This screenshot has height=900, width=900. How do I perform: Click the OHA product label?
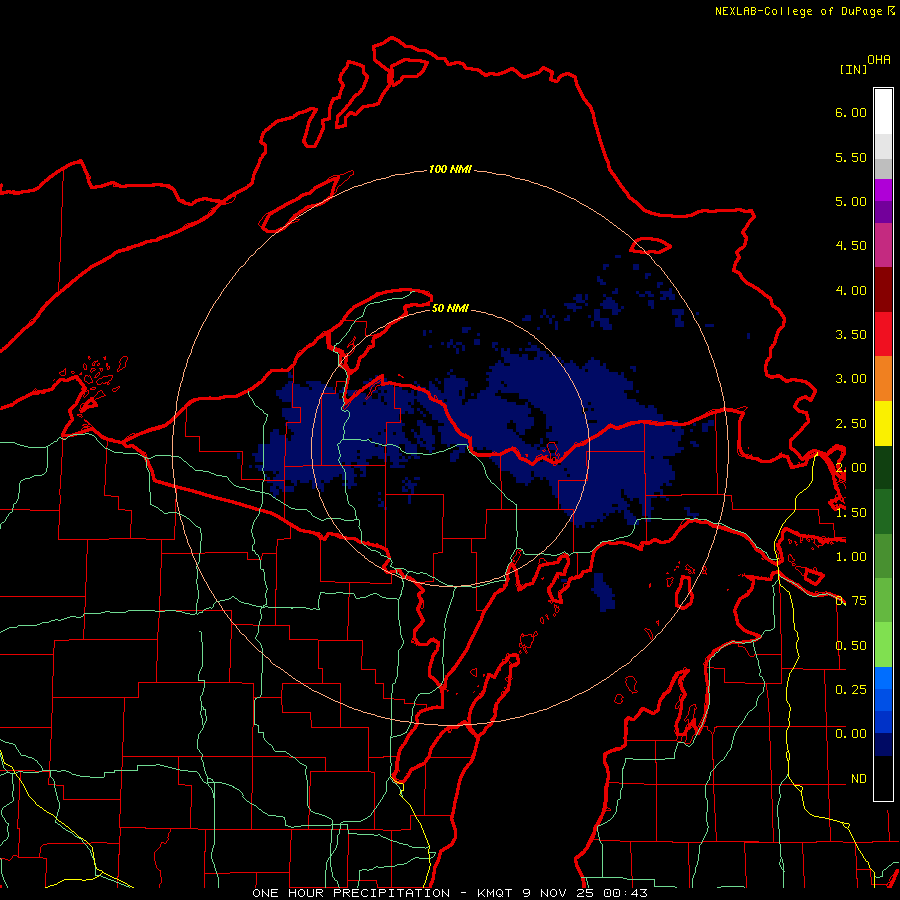point(879,60)
